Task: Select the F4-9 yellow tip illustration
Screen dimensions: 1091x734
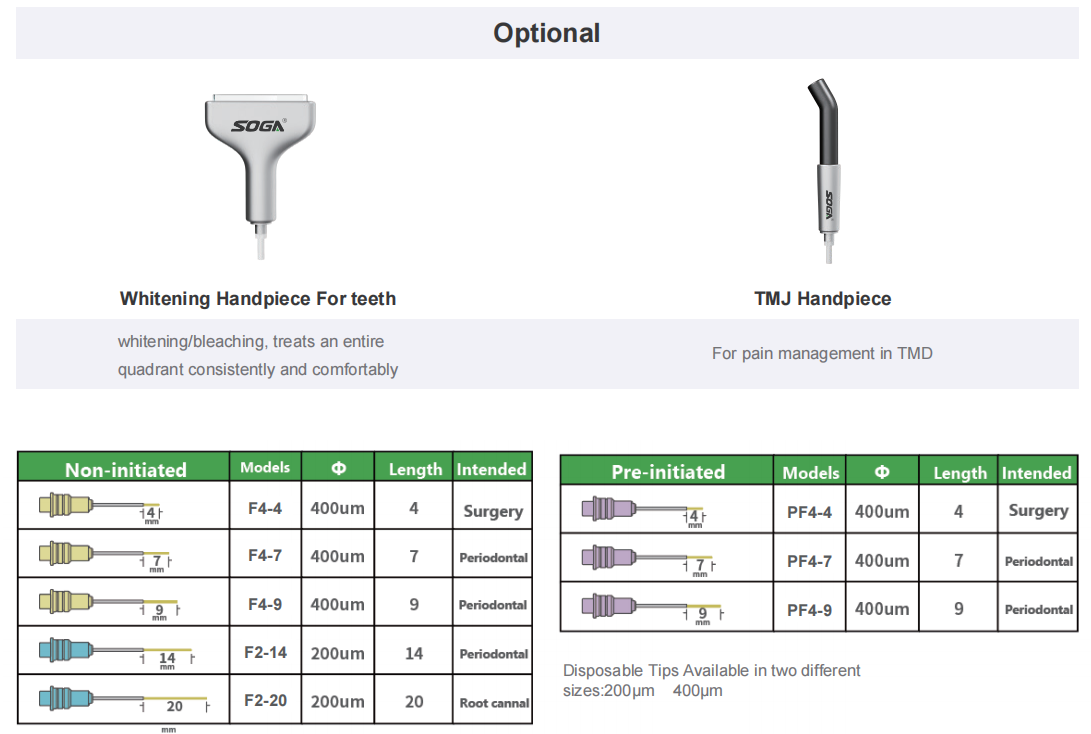Action: coord(110,605)
